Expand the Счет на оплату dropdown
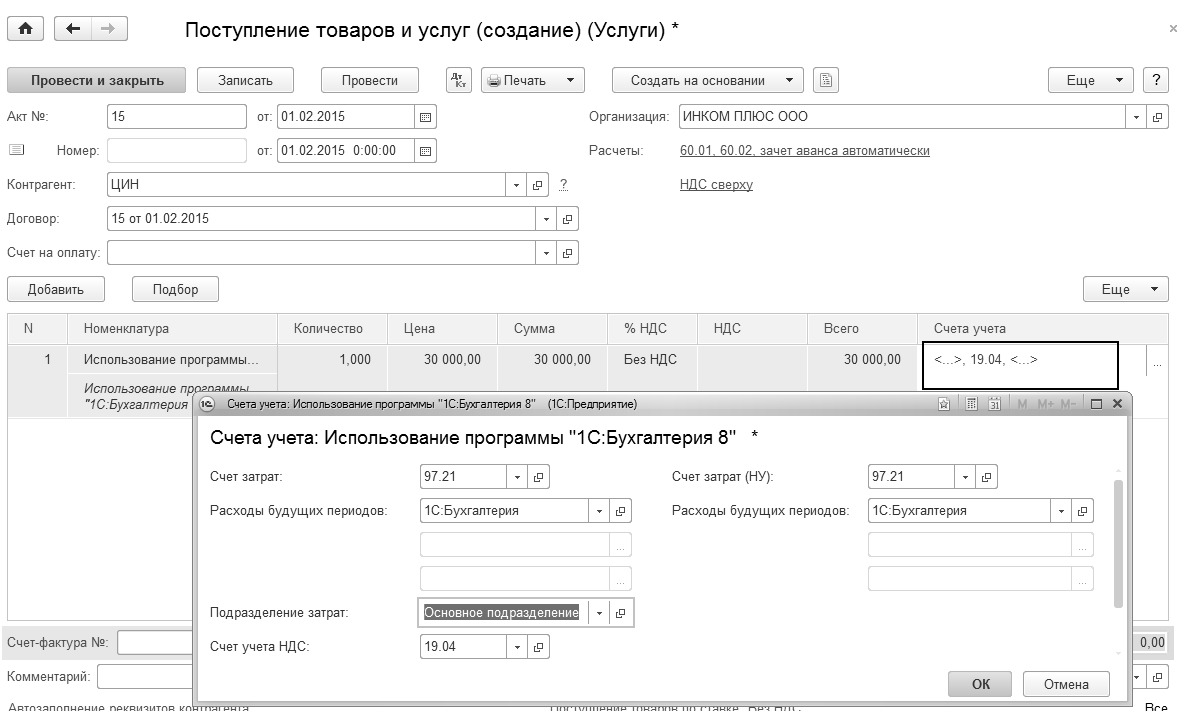The width and height of the screenshot is (1183, 711). (x=546, y=253)
